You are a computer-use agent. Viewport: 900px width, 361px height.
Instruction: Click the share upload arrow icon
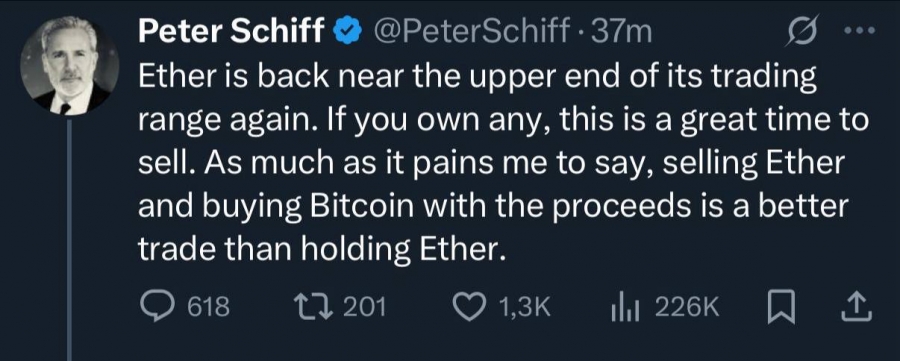(855, 307)
